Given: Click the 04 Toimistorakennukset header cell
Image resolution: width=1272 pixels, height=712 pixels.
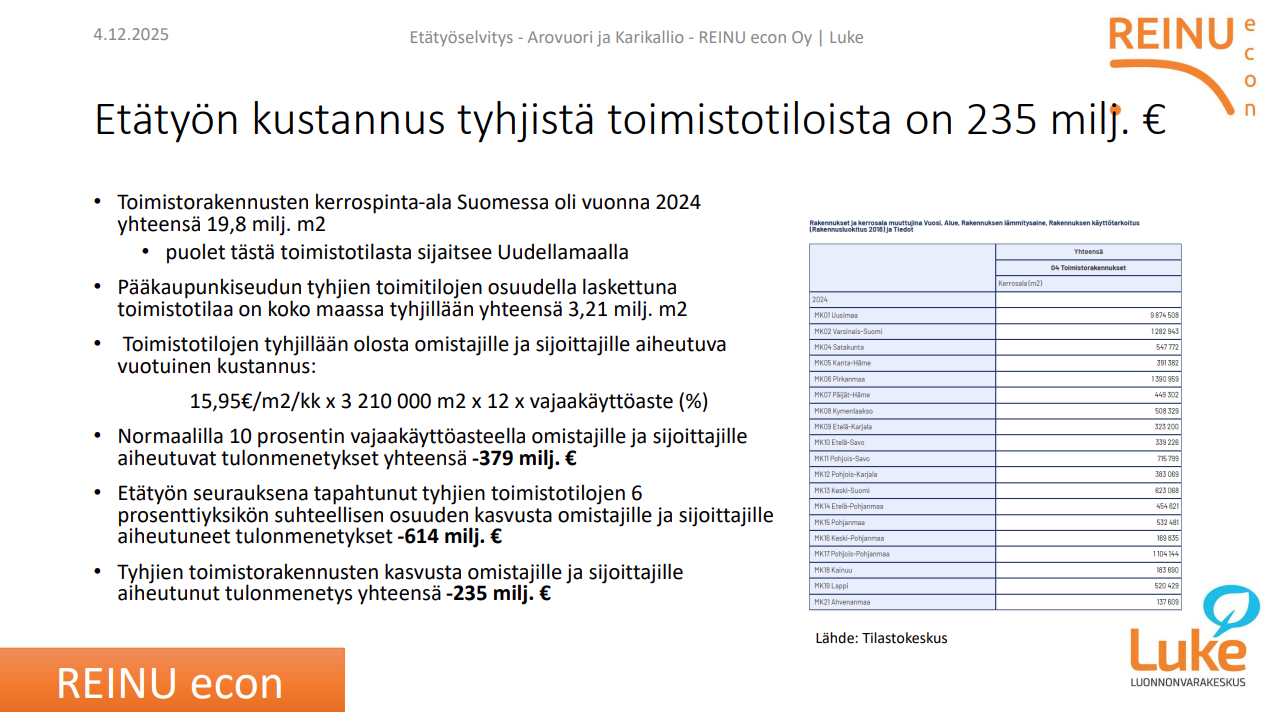Looking at the screenshot, I should pos(1088,268).
